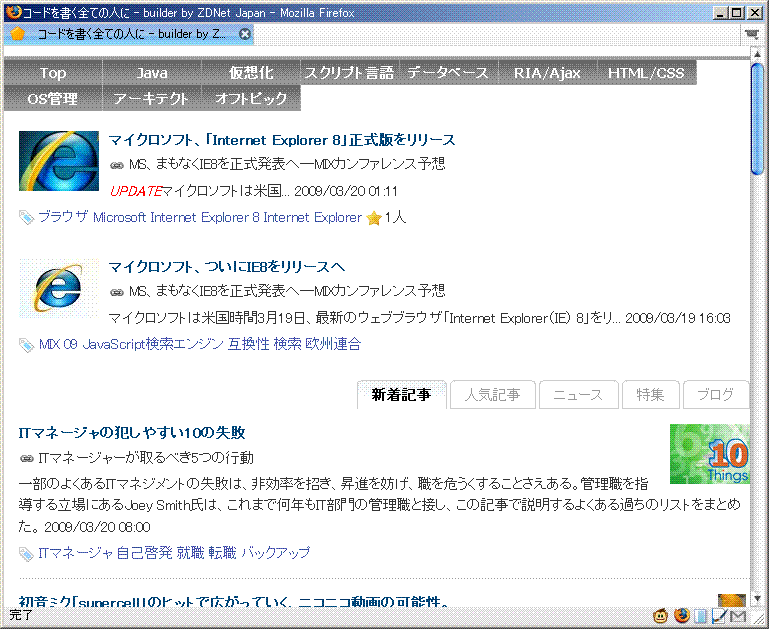Click chain link icon under ついにIE8 headline
This screenshot has width=769, height=629.
(117, 293)
